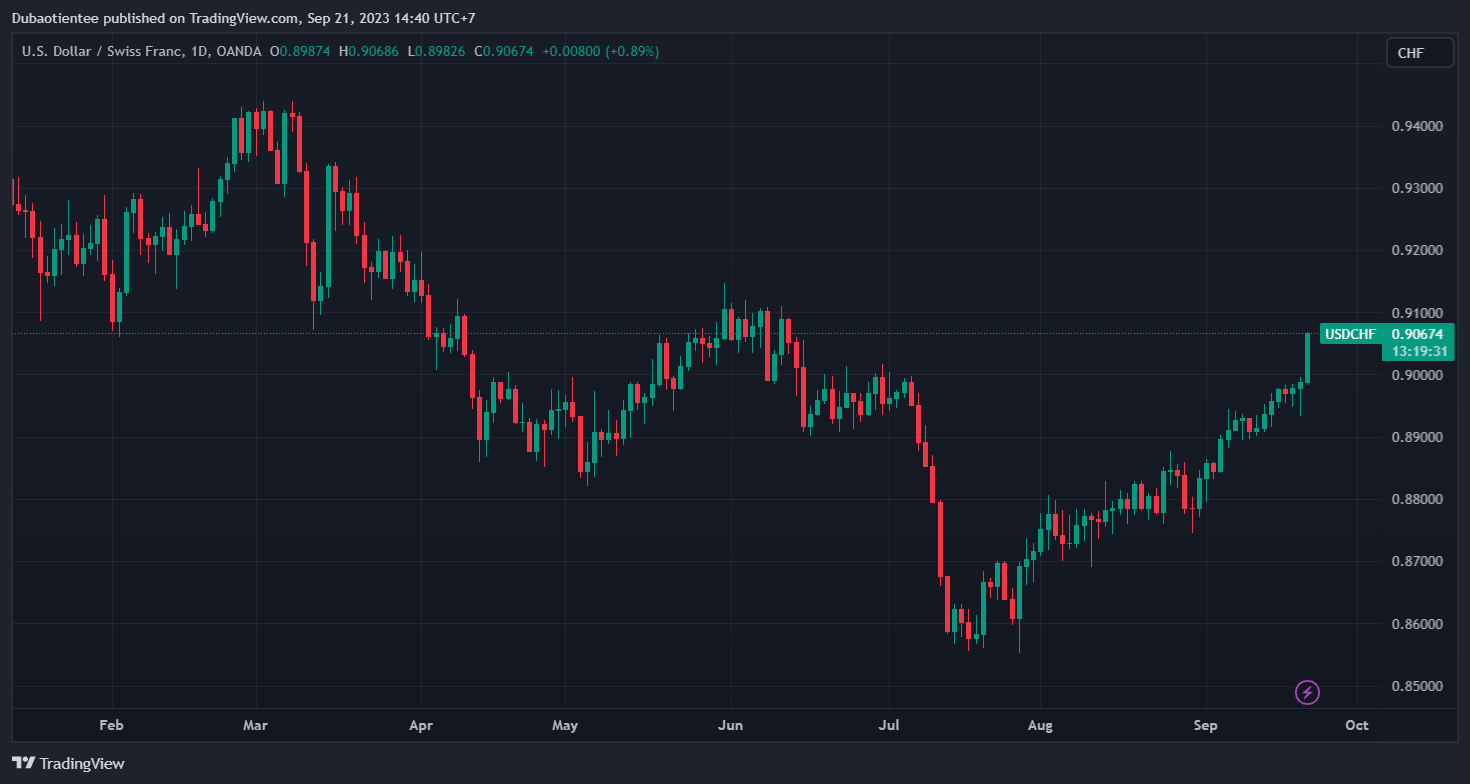Click the Oct label on the time axis

coord(1357,725)
